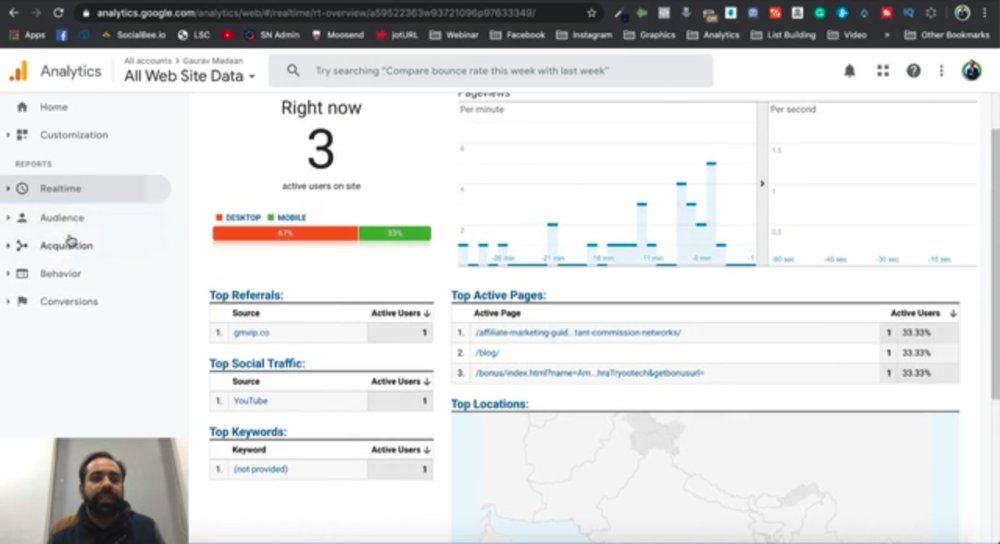Screen dimensions: 1000x544
Task: Open the Behavior reports section
Action: tap(60, 274)
